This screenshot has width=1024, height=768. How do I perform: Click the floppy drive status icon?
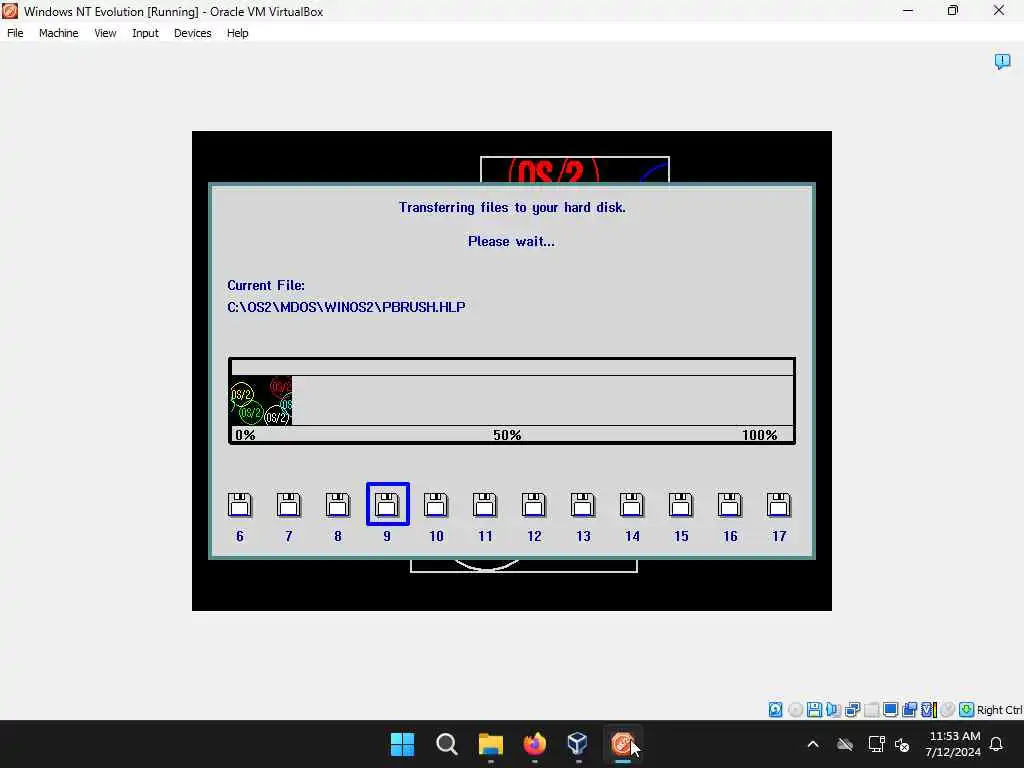coord(814,710)
